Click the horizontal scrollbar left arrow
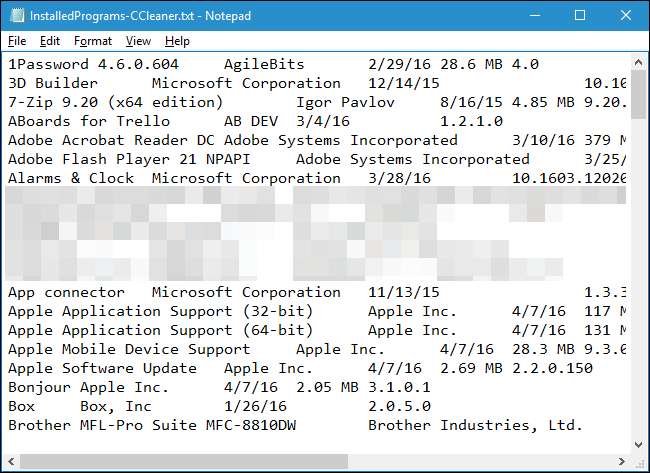Viewport: 650px width, 473px height. tap(14, 460)
